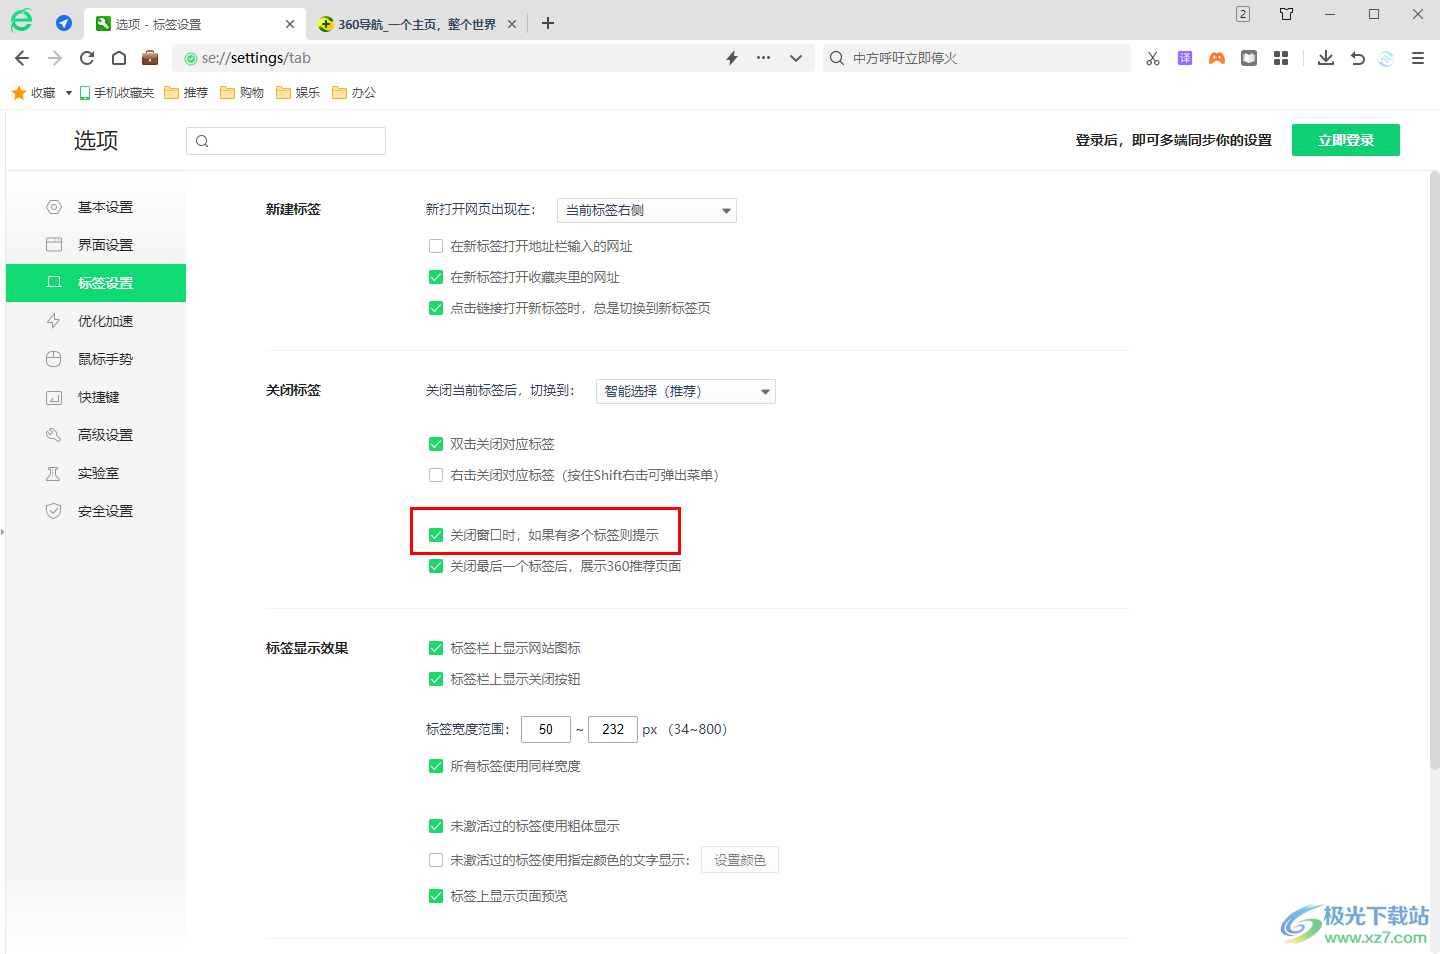Open 手机收藏夹 bookmark
The image size is (1440, 954).
pyautogui.click(x=117, y=93)
